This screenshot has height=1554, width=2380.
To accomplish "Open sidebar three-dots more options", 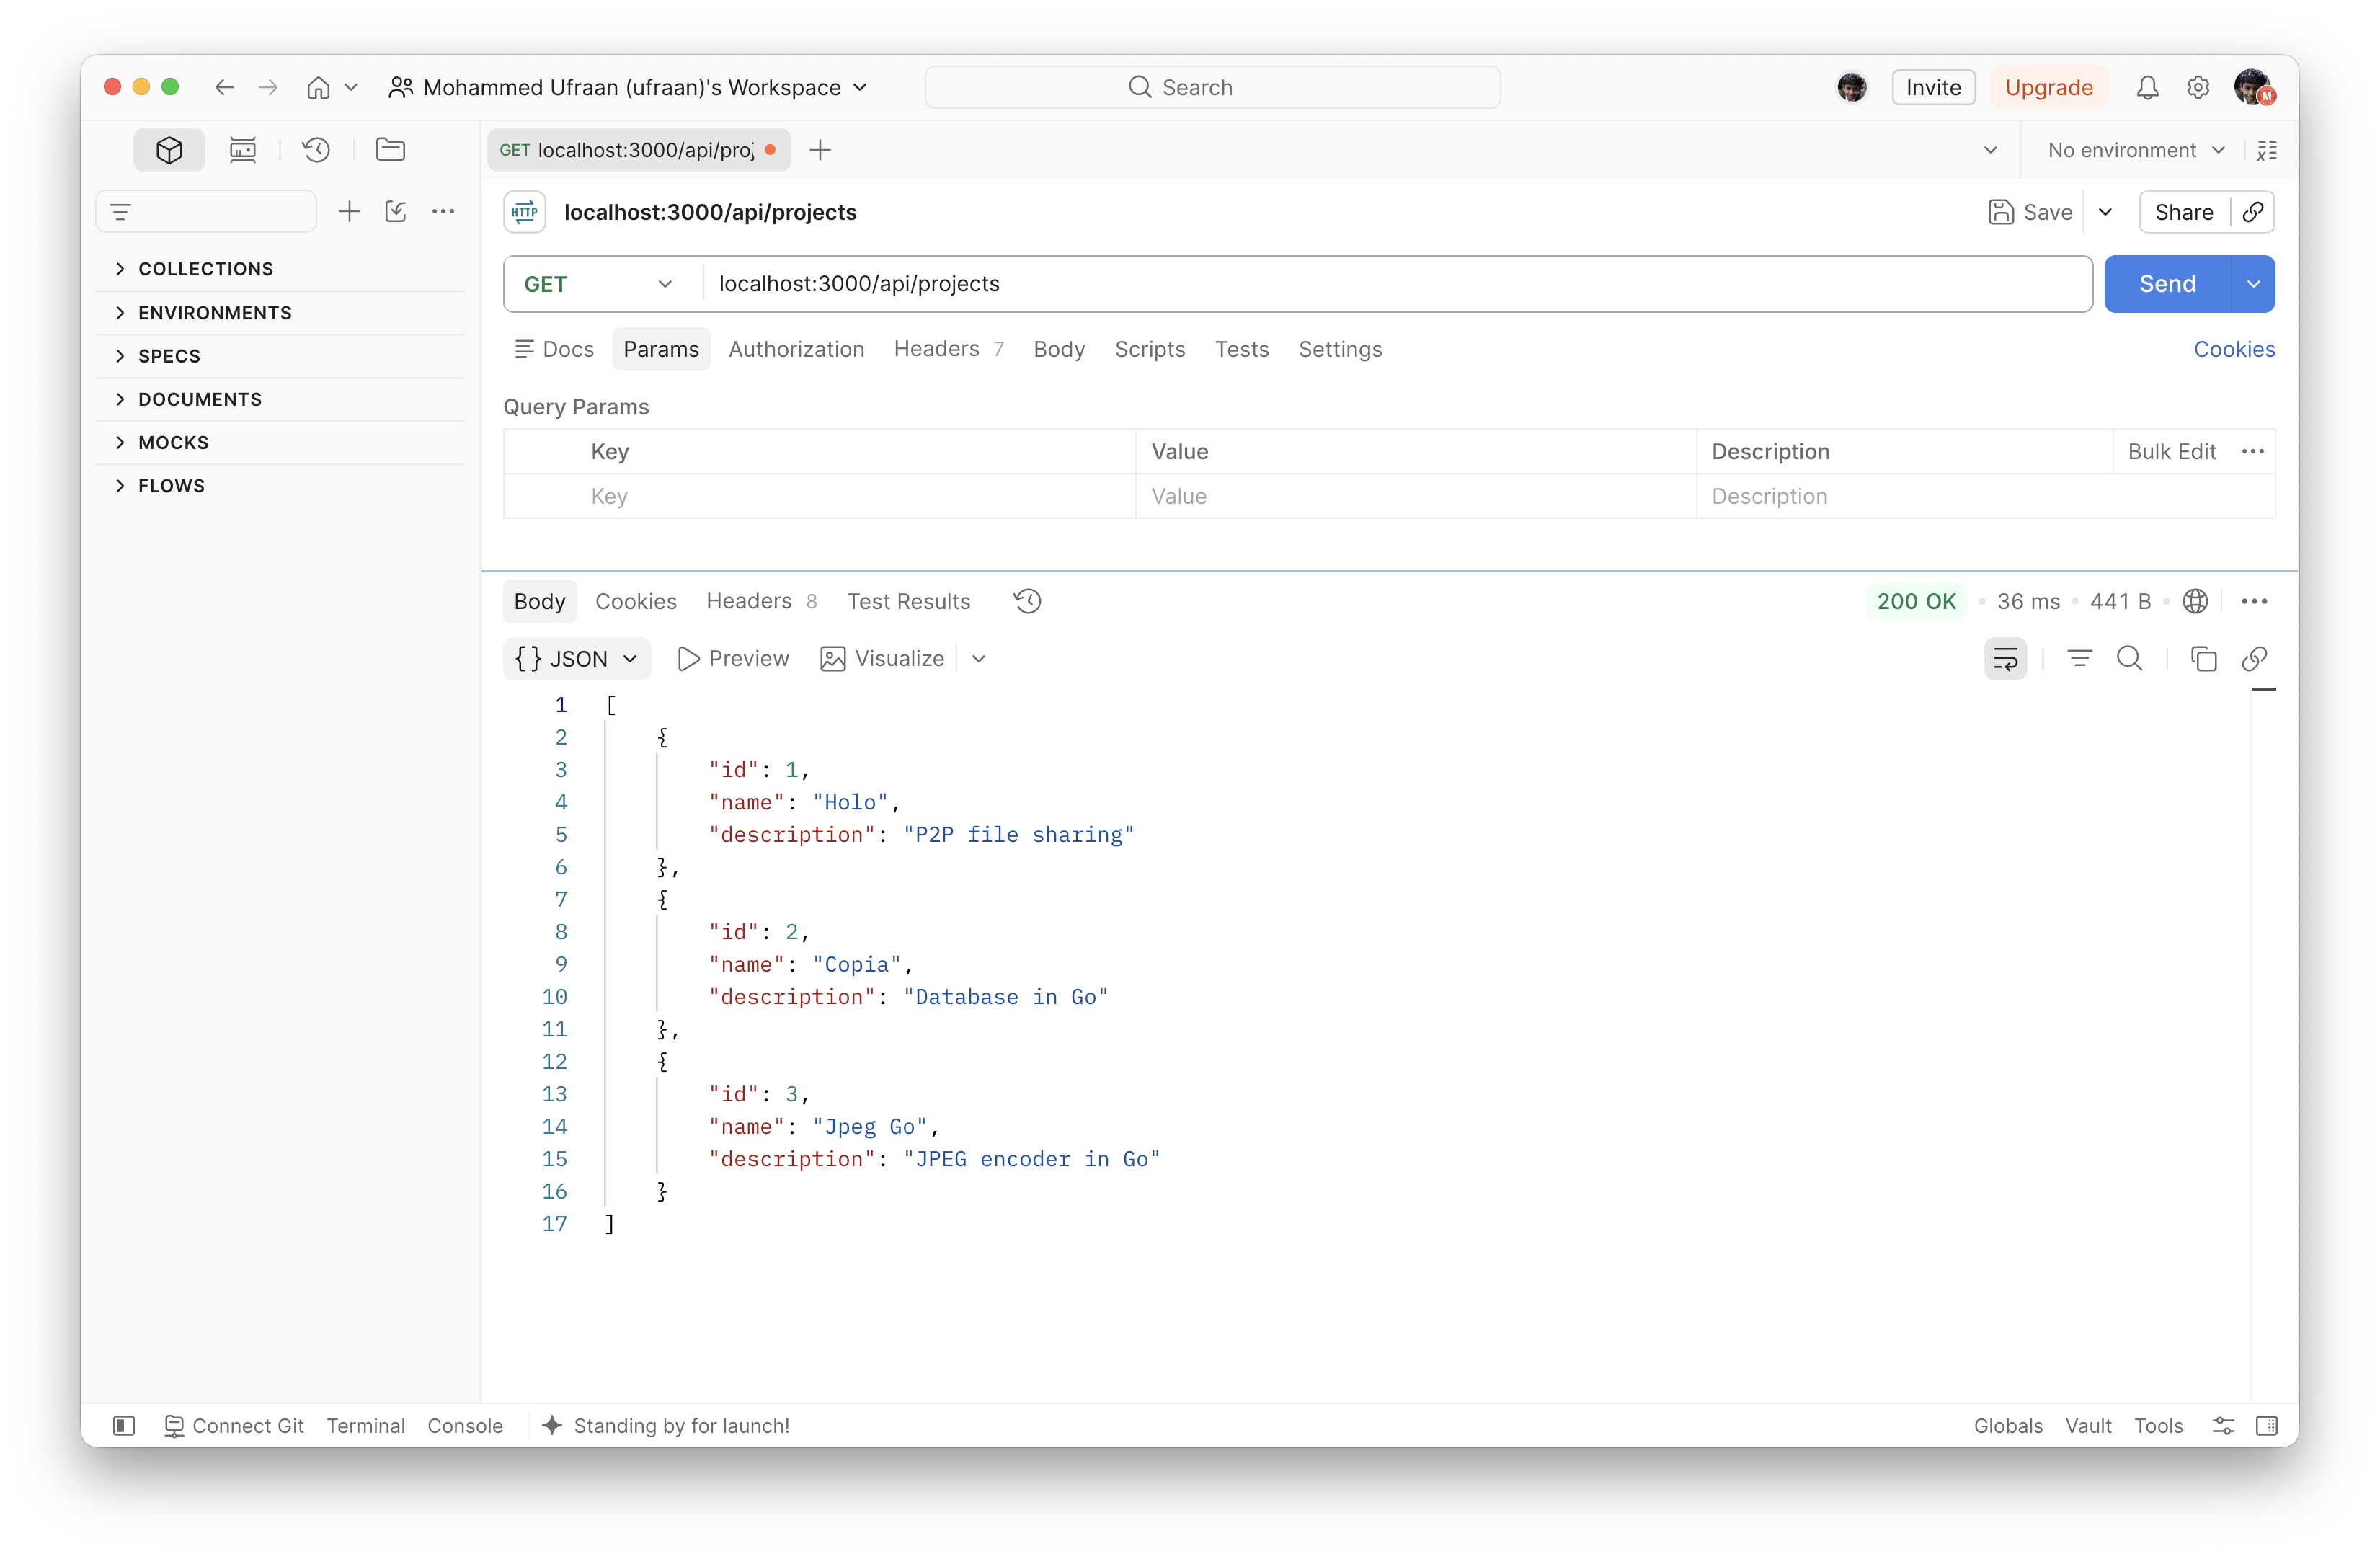I will coord(443,212).
